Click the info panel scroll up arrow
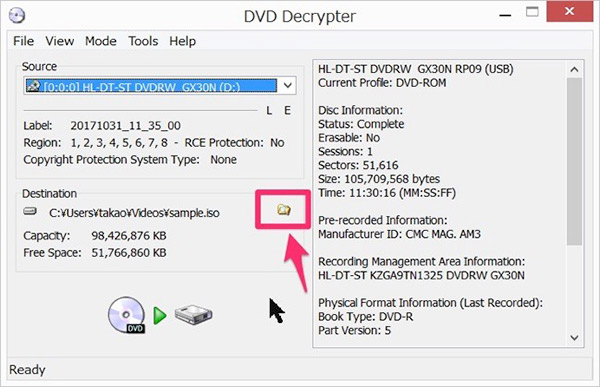600x387 pixels. (574, 70)
